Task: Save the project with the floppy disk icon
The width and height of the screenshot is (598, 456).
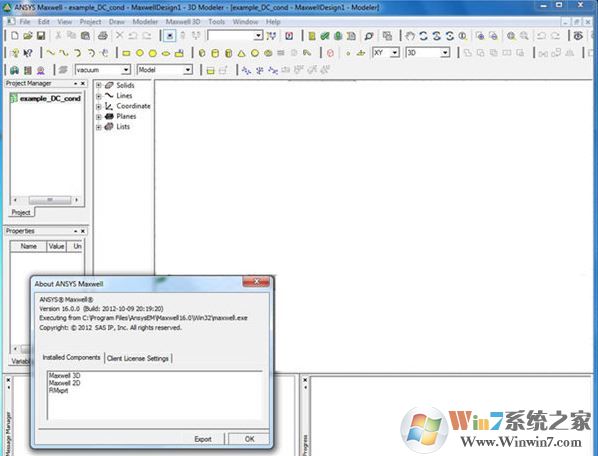Action: [41, 36]
